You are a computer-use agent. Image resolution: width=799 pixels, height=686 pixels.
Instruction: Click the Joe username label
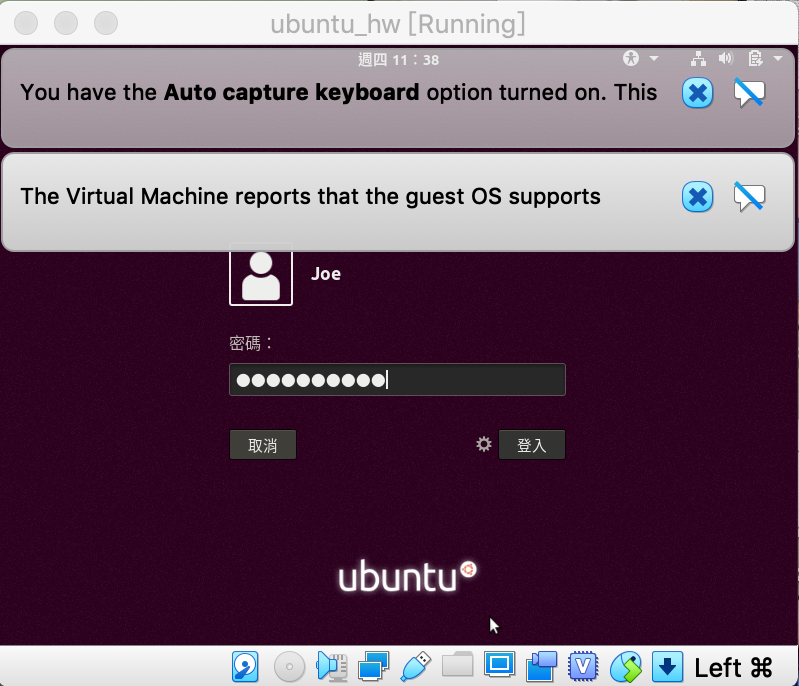click(326, 274)
